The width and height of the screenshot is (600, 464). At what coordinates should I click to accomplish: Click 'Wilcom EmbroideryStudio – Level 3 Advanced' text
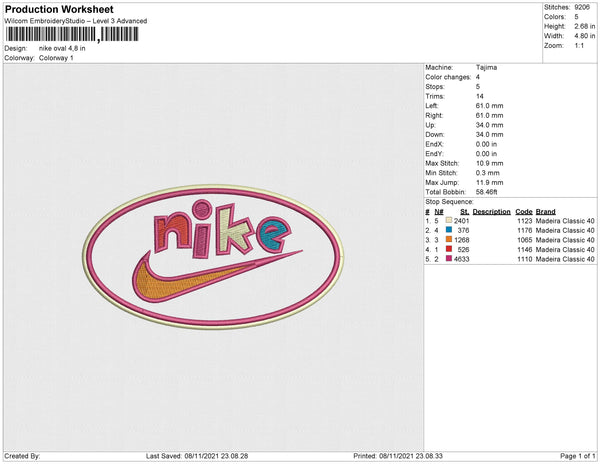76,21
